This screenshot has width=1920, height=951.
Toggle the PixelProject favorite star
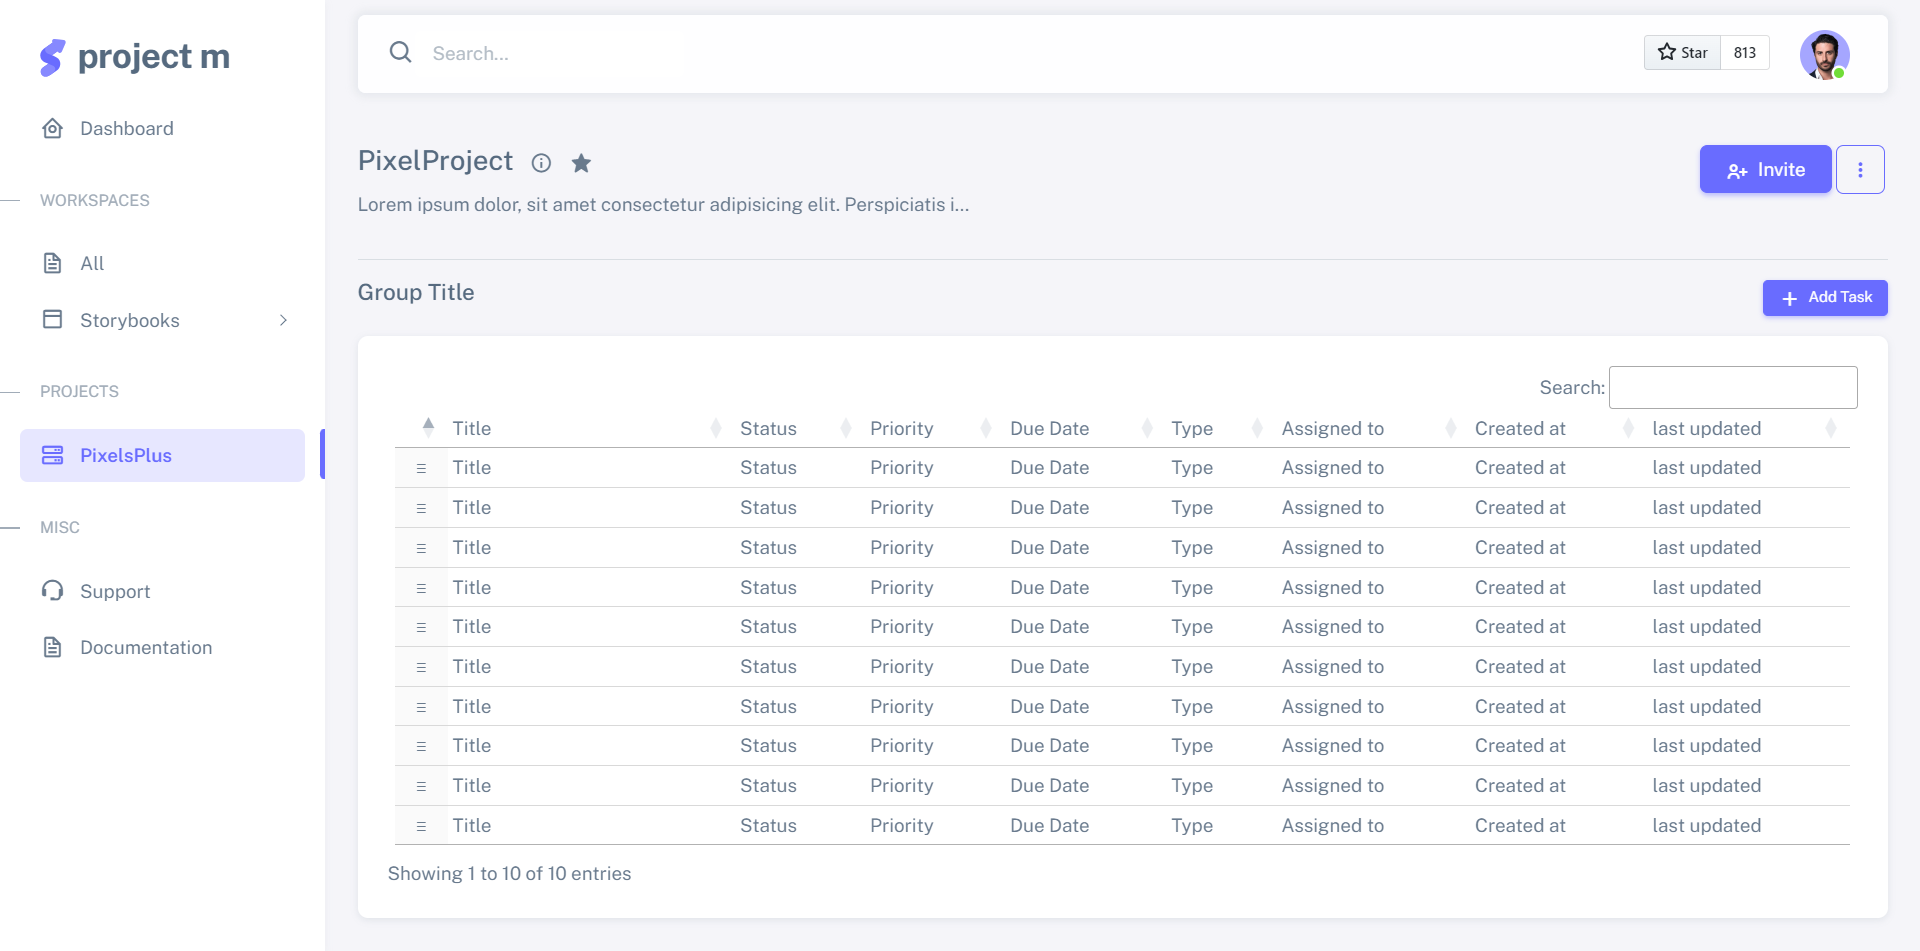pos(581,163)
